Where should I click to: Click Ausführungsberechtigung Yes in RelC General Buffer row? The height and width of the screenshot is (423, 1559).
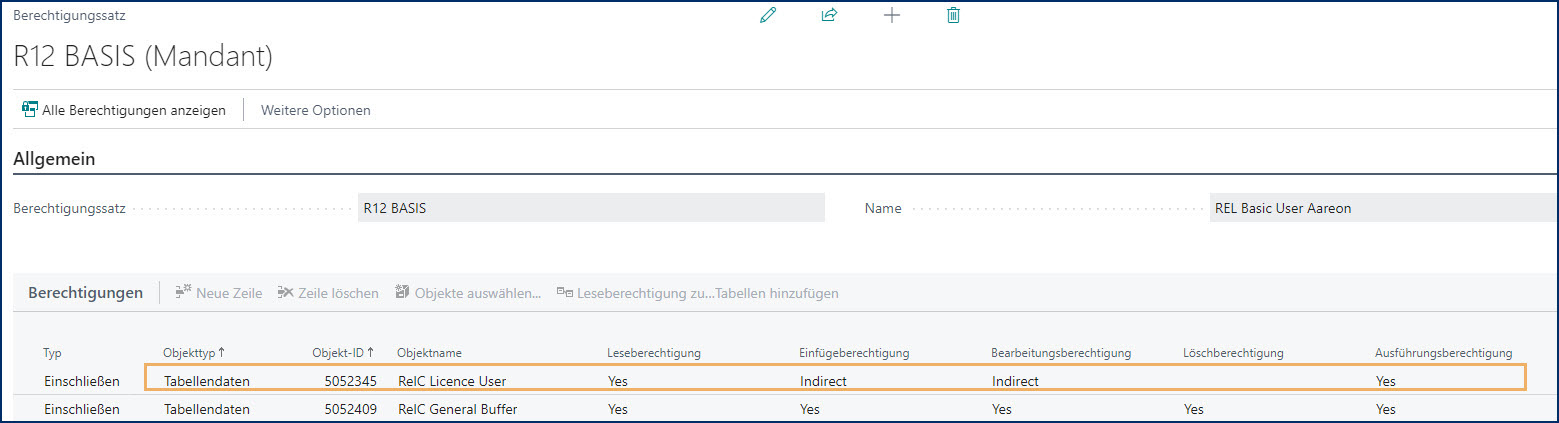(x=1386, y=409)
